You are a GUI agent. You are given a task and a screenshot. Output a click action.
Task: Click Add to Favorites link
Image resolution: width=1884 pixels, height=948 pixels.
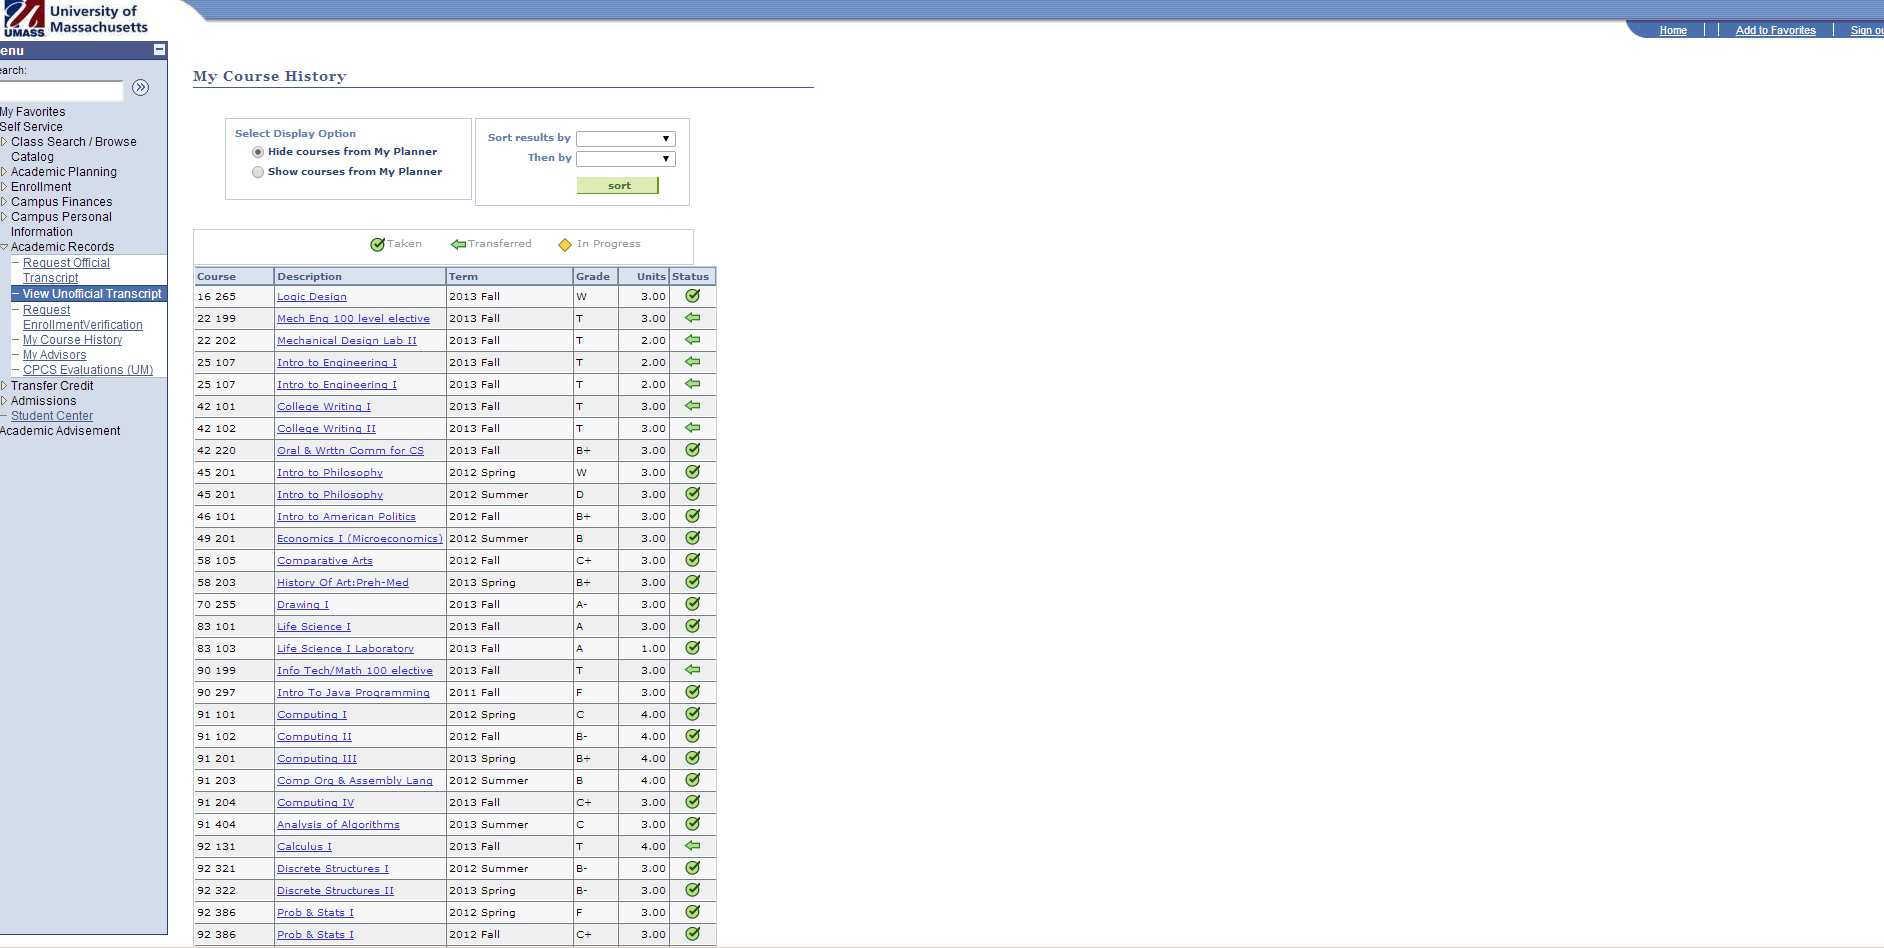click(1775, 30)
